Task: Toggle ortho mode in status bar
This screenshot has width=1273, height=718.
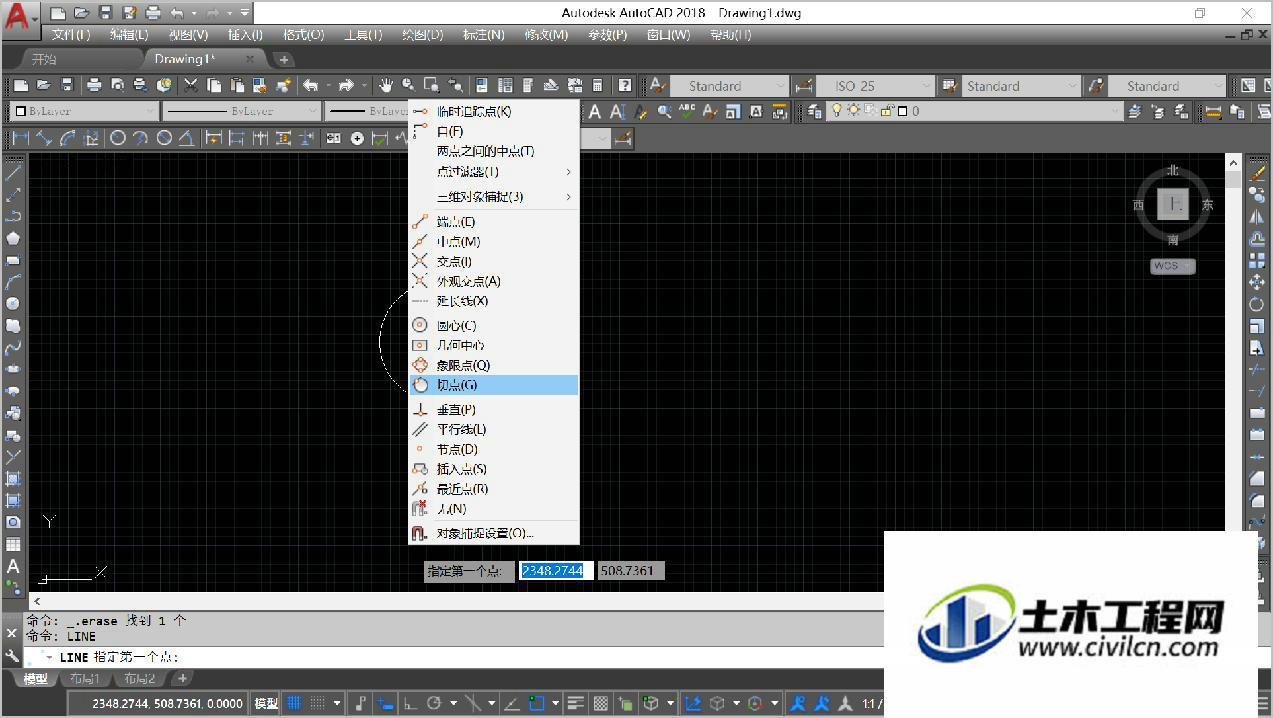Action: point(409,703)
